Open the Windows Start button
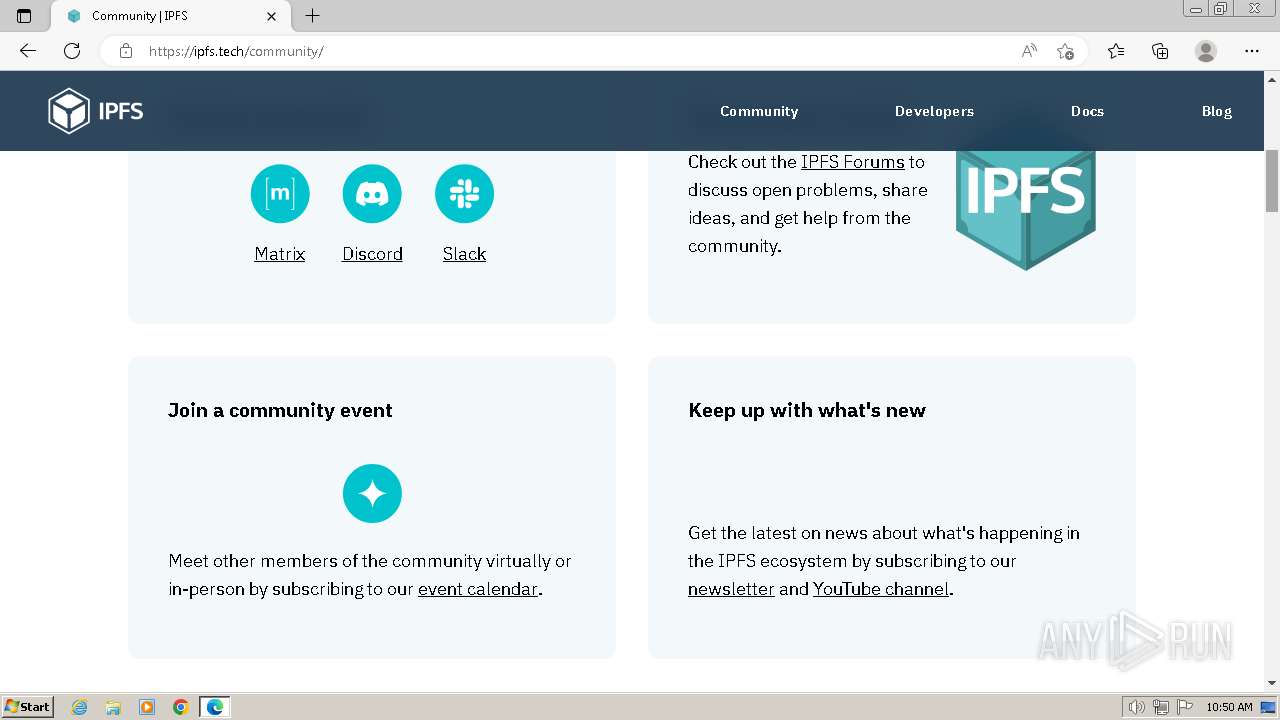The width and height of the screenshot is (1280, 720). pos(27,707)
